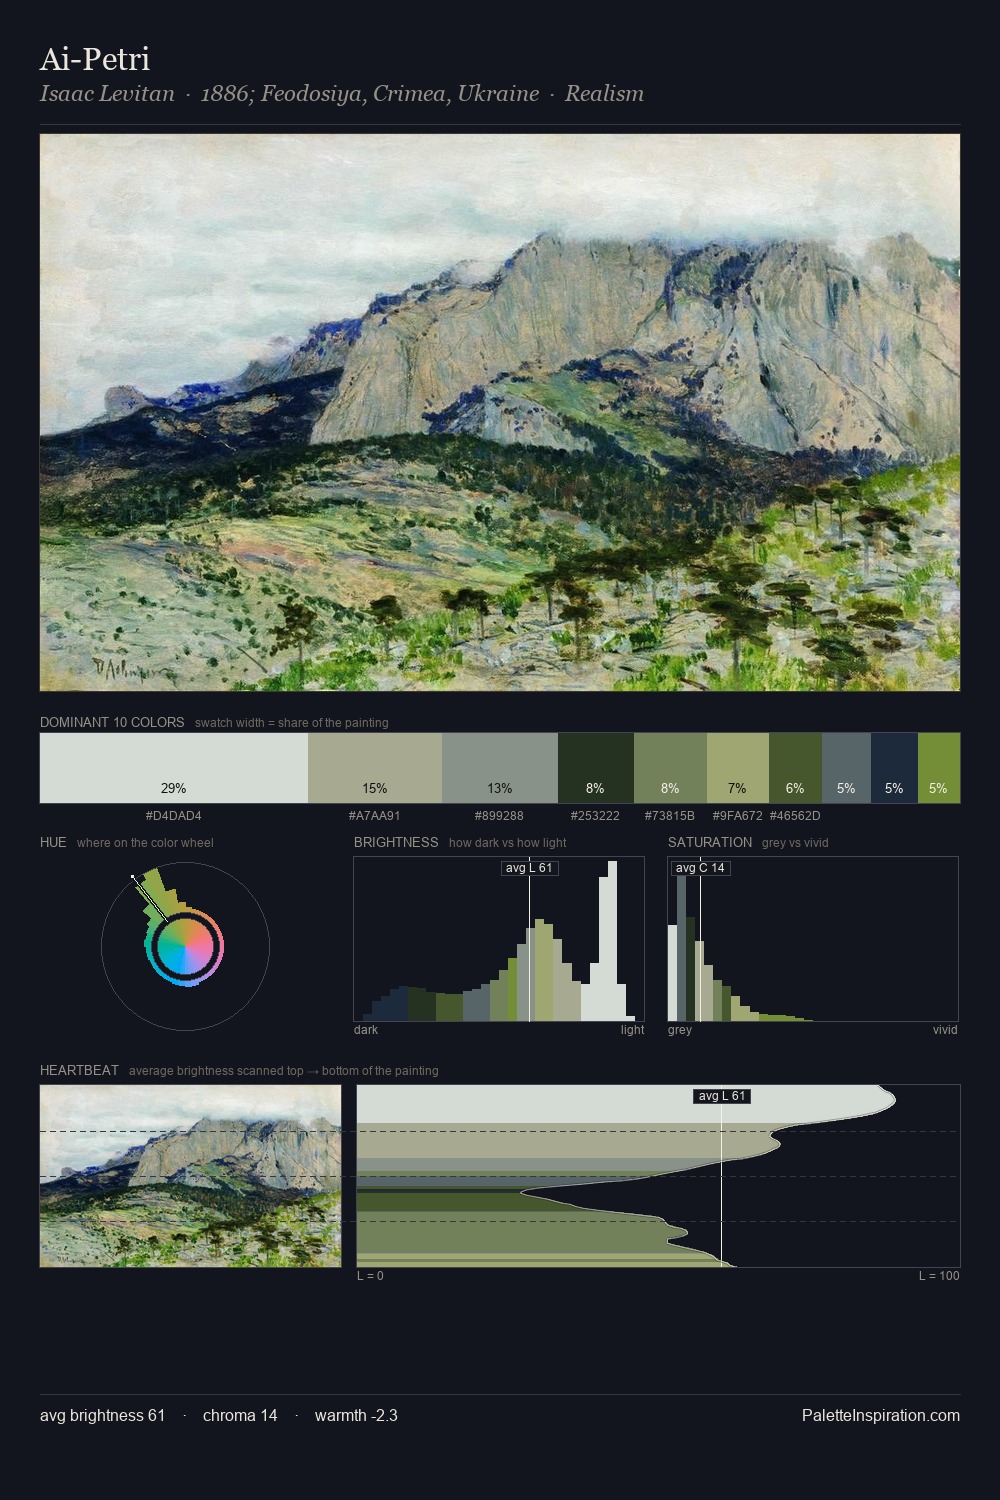
Task: Select the 5% slate grey swatch
Action: pyautogui.click(x=846, y=768)
